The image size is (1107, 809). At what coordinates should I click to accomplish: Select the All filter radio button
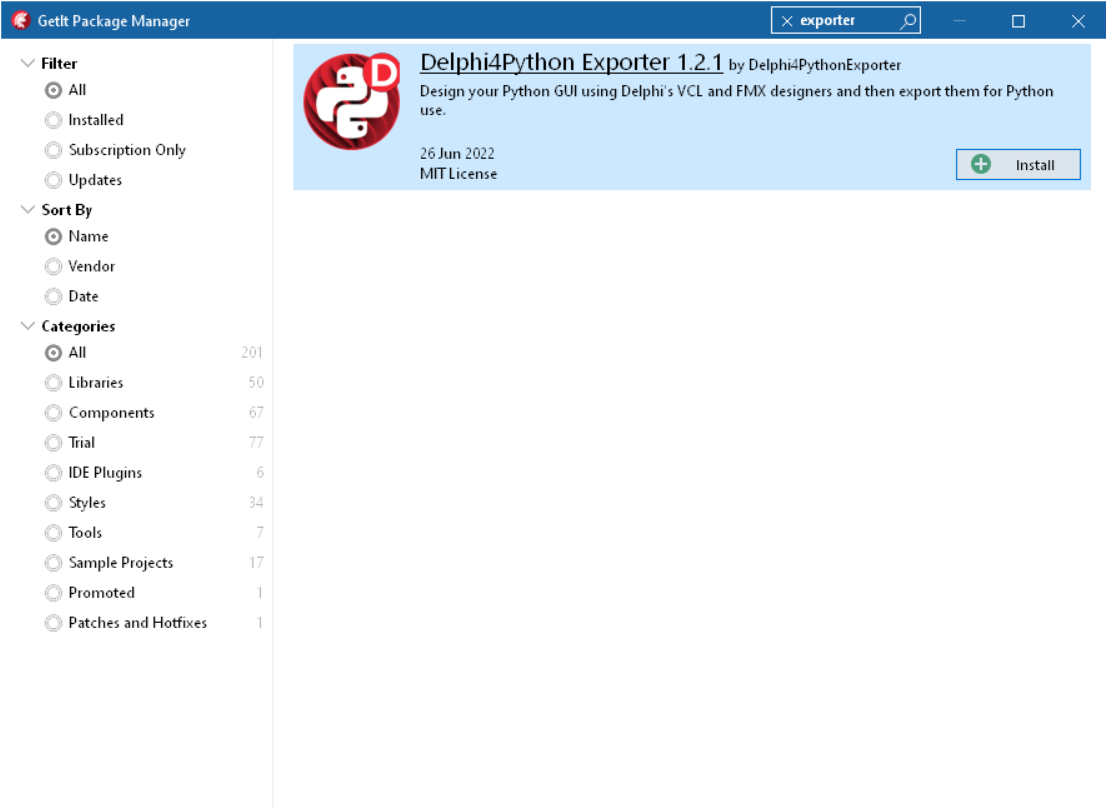click(53, 90)
